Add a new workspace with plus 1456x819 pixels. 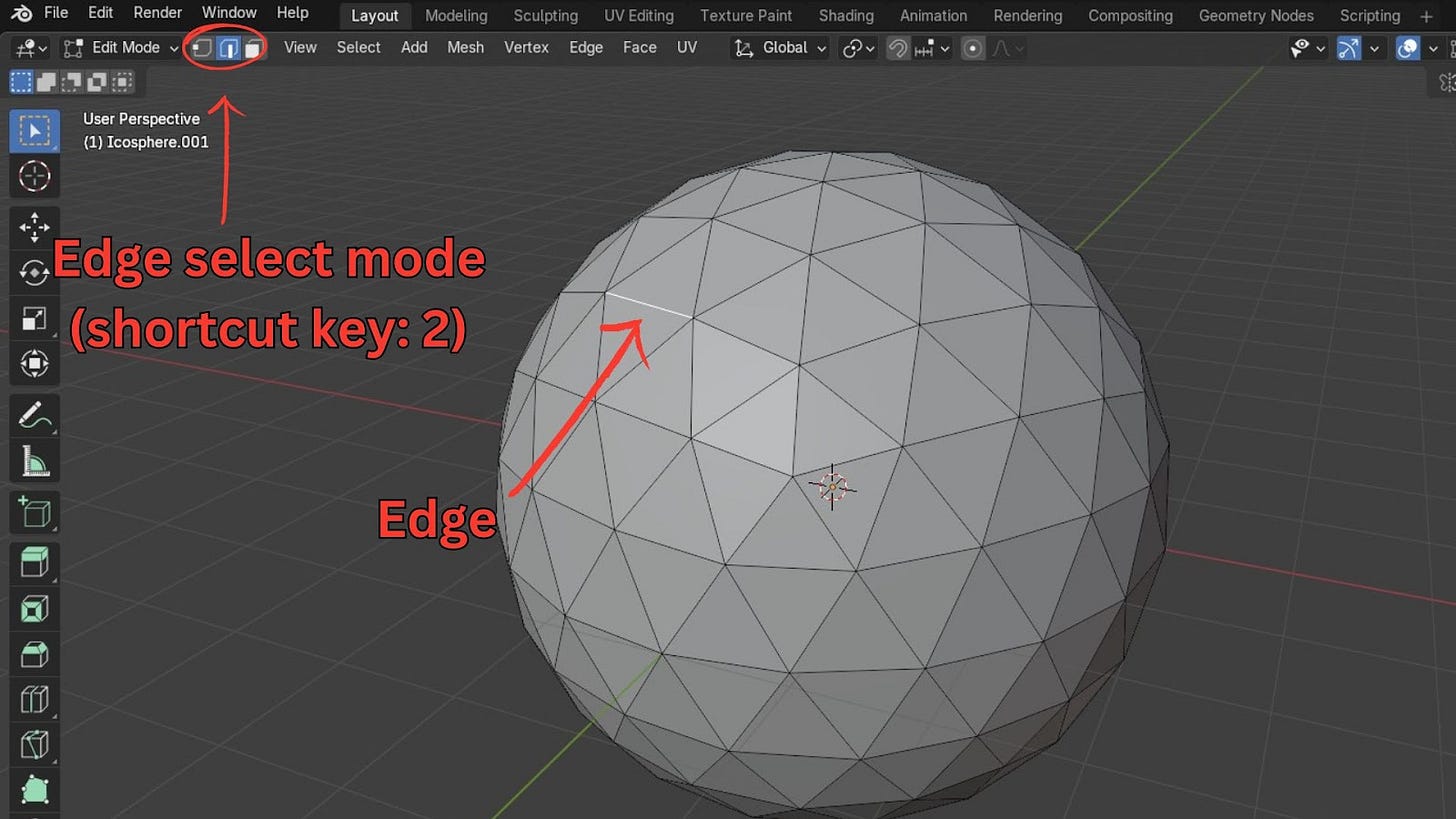pos(1426,16)
